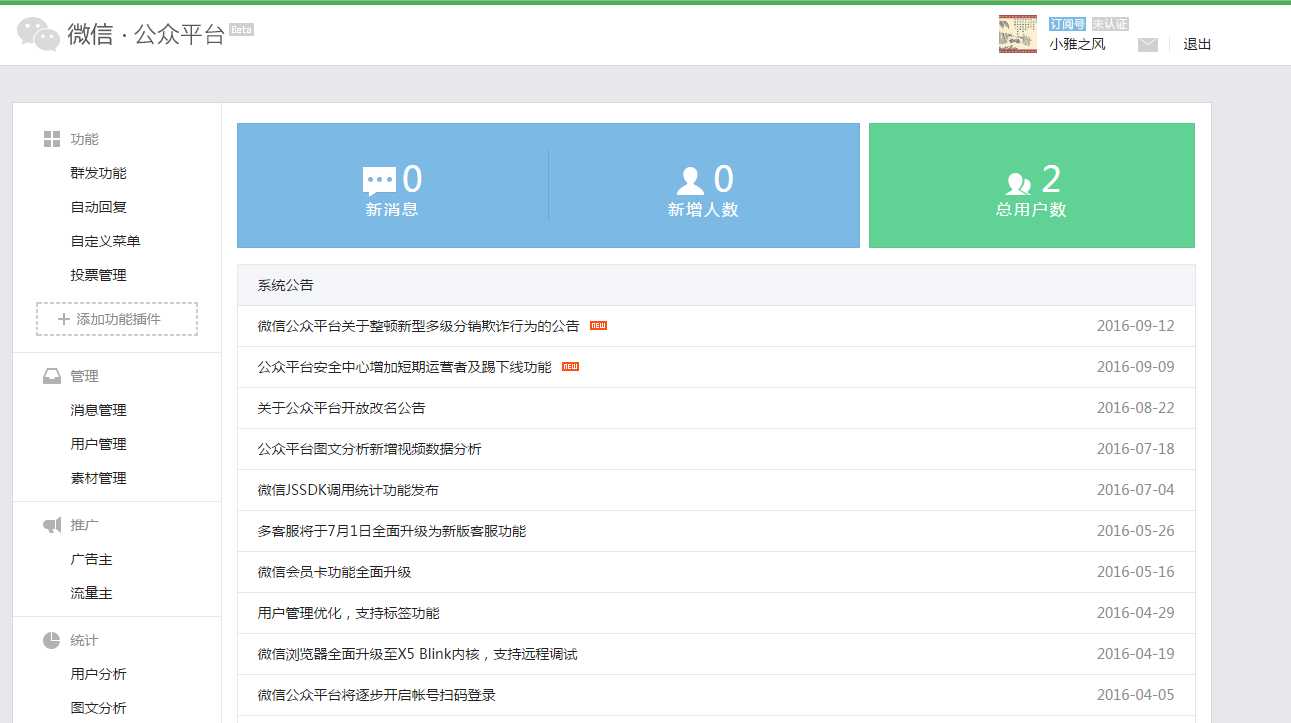Open 微信JSSDK调用统计功能发布 announcement
1291x723 pixels.
pyautogui.click(x=347, y=490)
